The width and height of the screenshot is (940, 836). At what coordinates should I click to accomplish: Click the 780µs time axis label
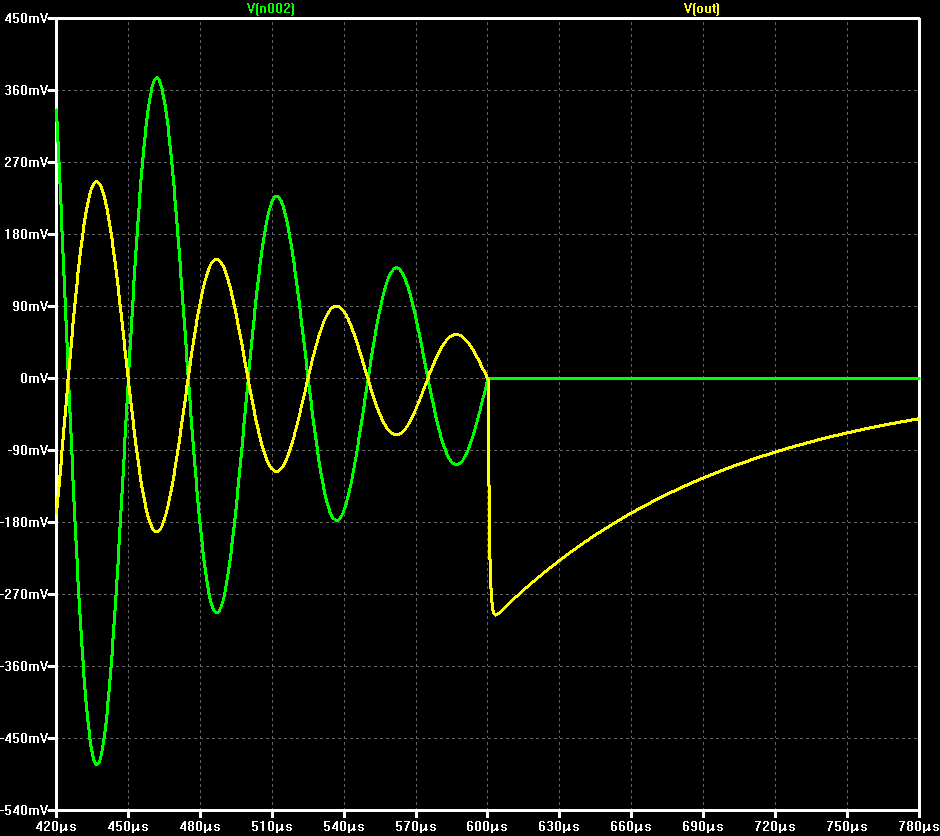pyautogui.click(x=918, y=827)
